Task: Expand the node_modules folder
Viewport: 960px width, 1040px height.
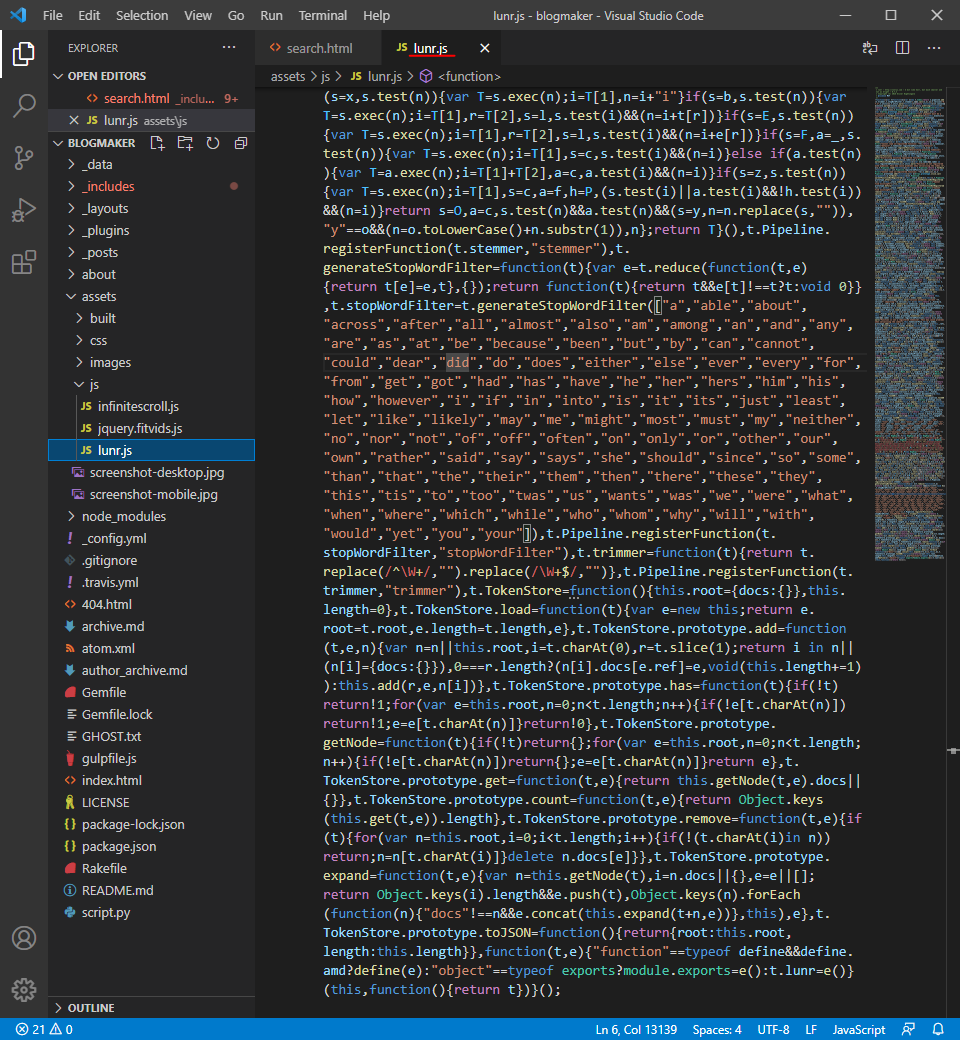Action: click(151, 516)
